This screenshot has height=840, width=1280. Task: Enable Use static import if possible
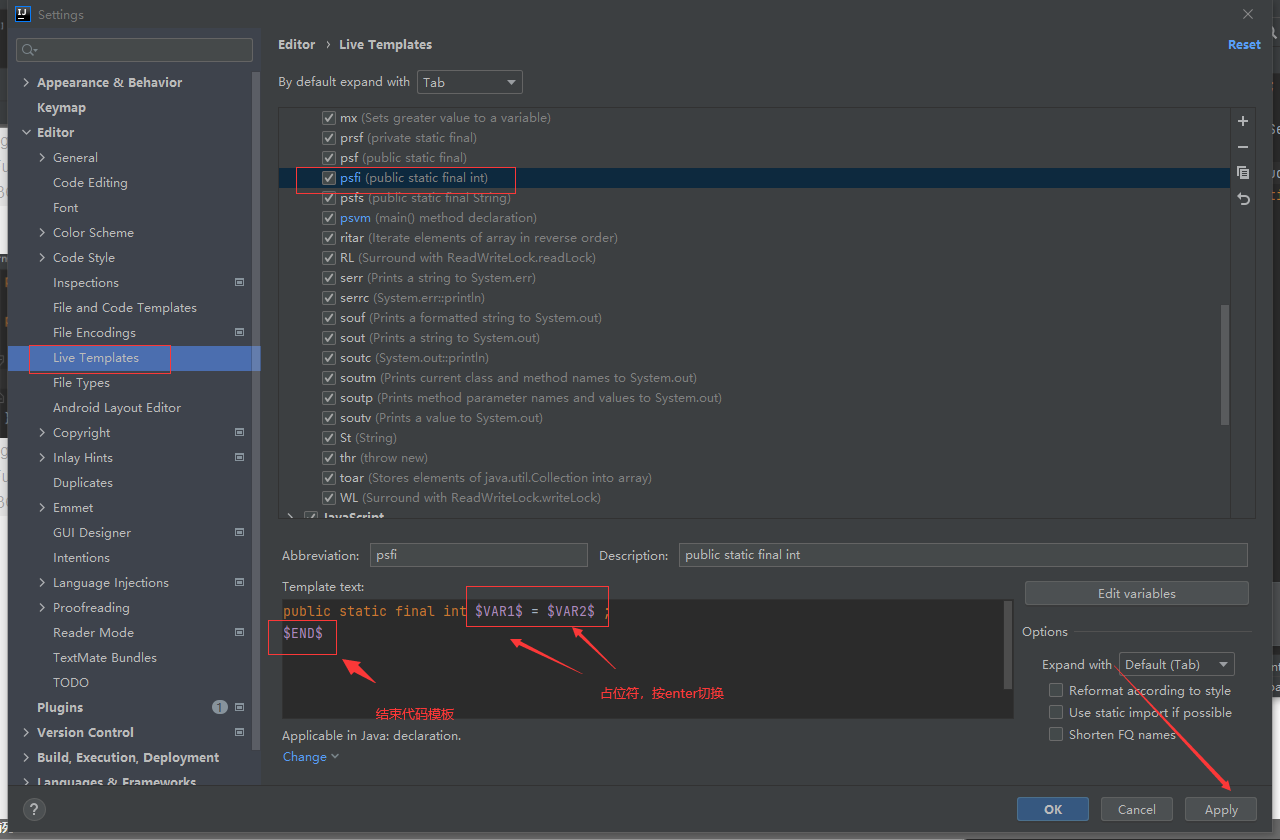pyautogui.click(x=1056, y=712)
